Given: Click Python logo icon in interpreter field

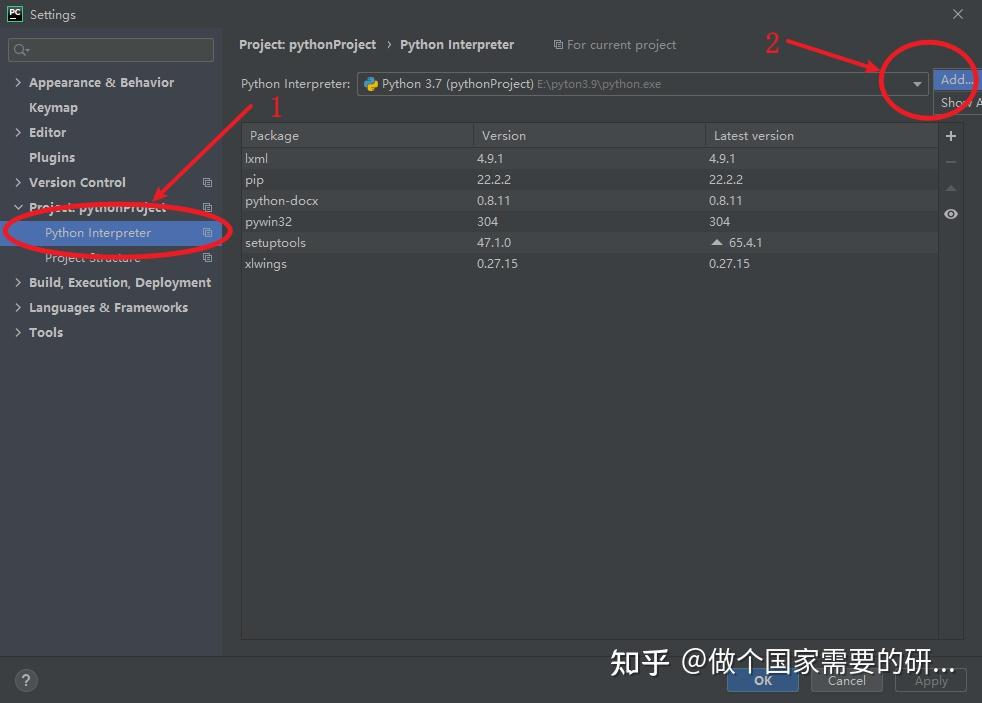Looking at the screenshot, I should (371, 84).
